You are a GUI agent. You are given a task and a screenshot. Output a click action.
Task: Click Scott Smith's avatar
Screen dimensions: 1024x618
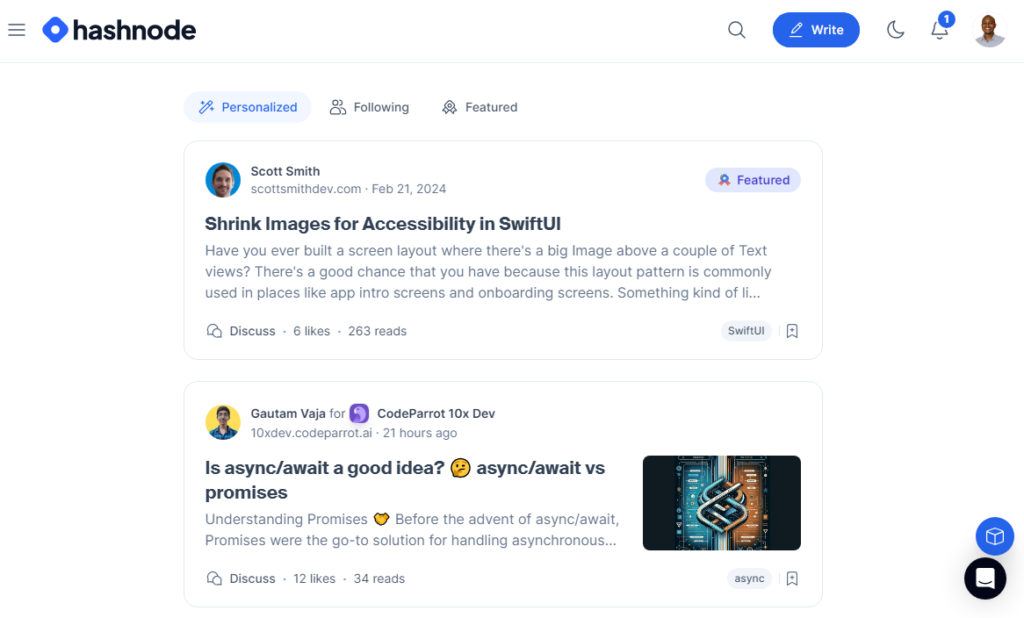[x=223, y=180]
